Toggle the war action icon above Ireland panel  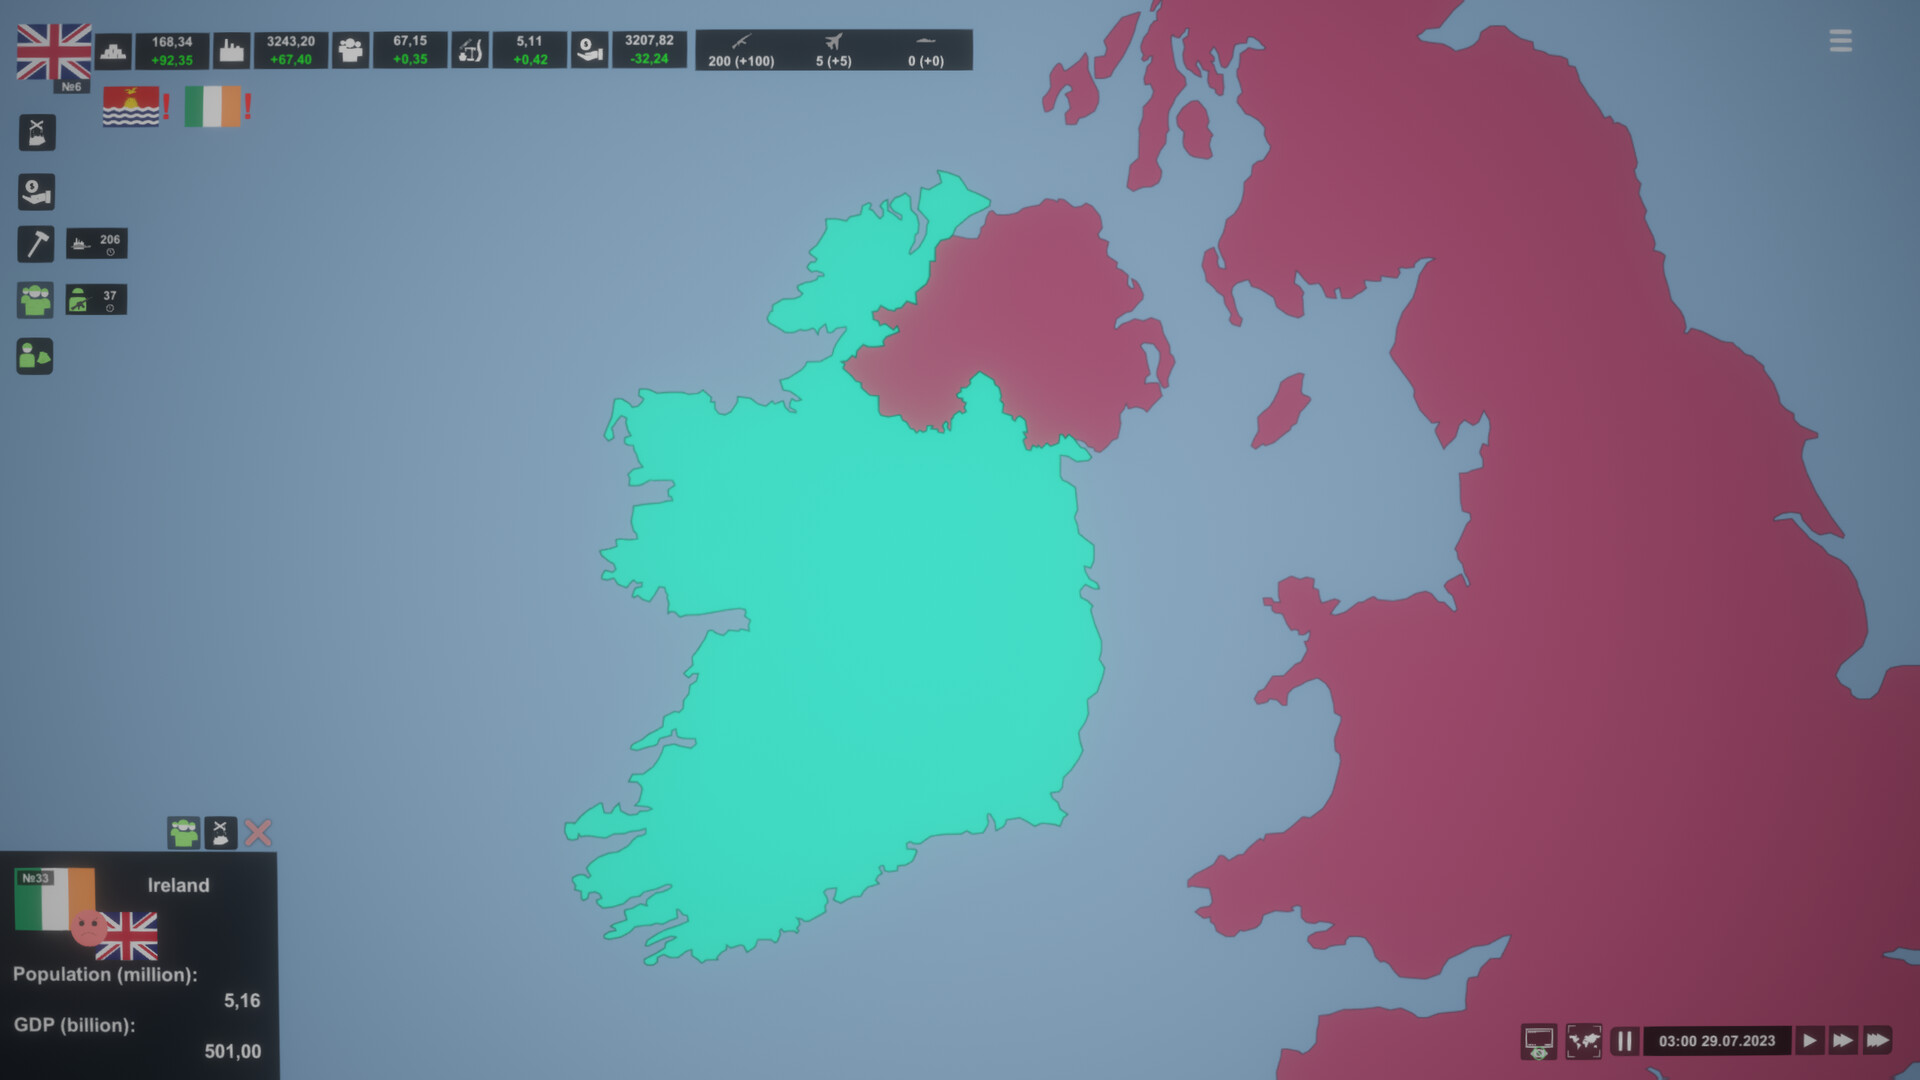tap(219, 832)
